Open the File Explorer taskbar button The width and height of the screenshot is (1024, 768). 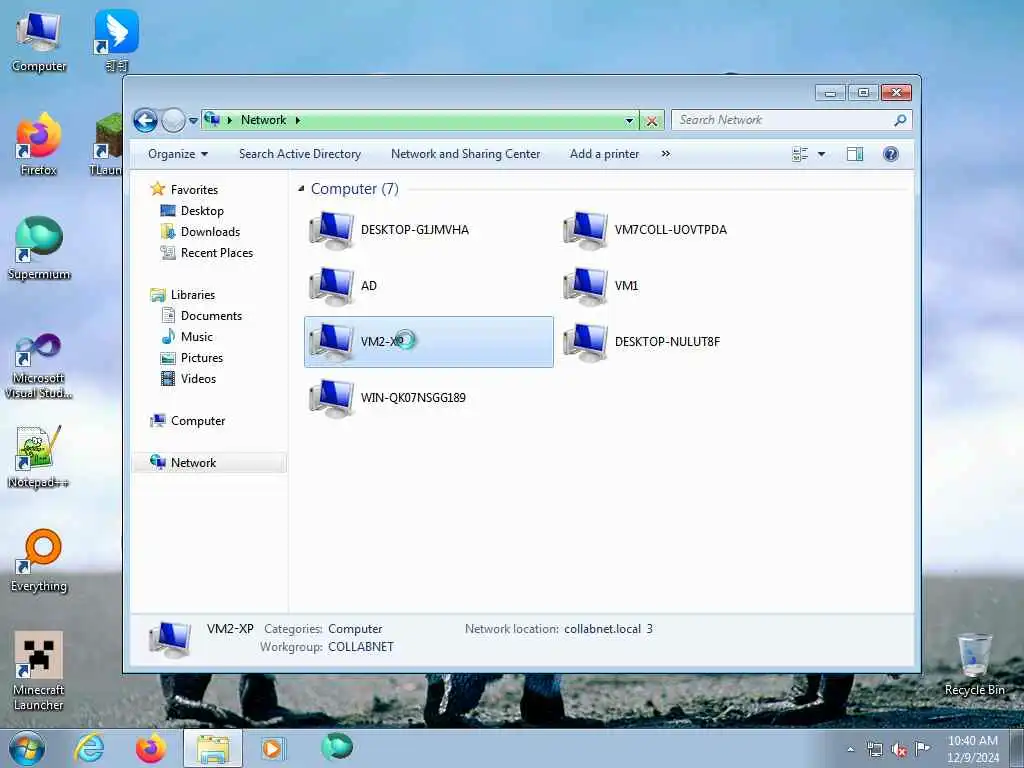(x=213, y=748)
